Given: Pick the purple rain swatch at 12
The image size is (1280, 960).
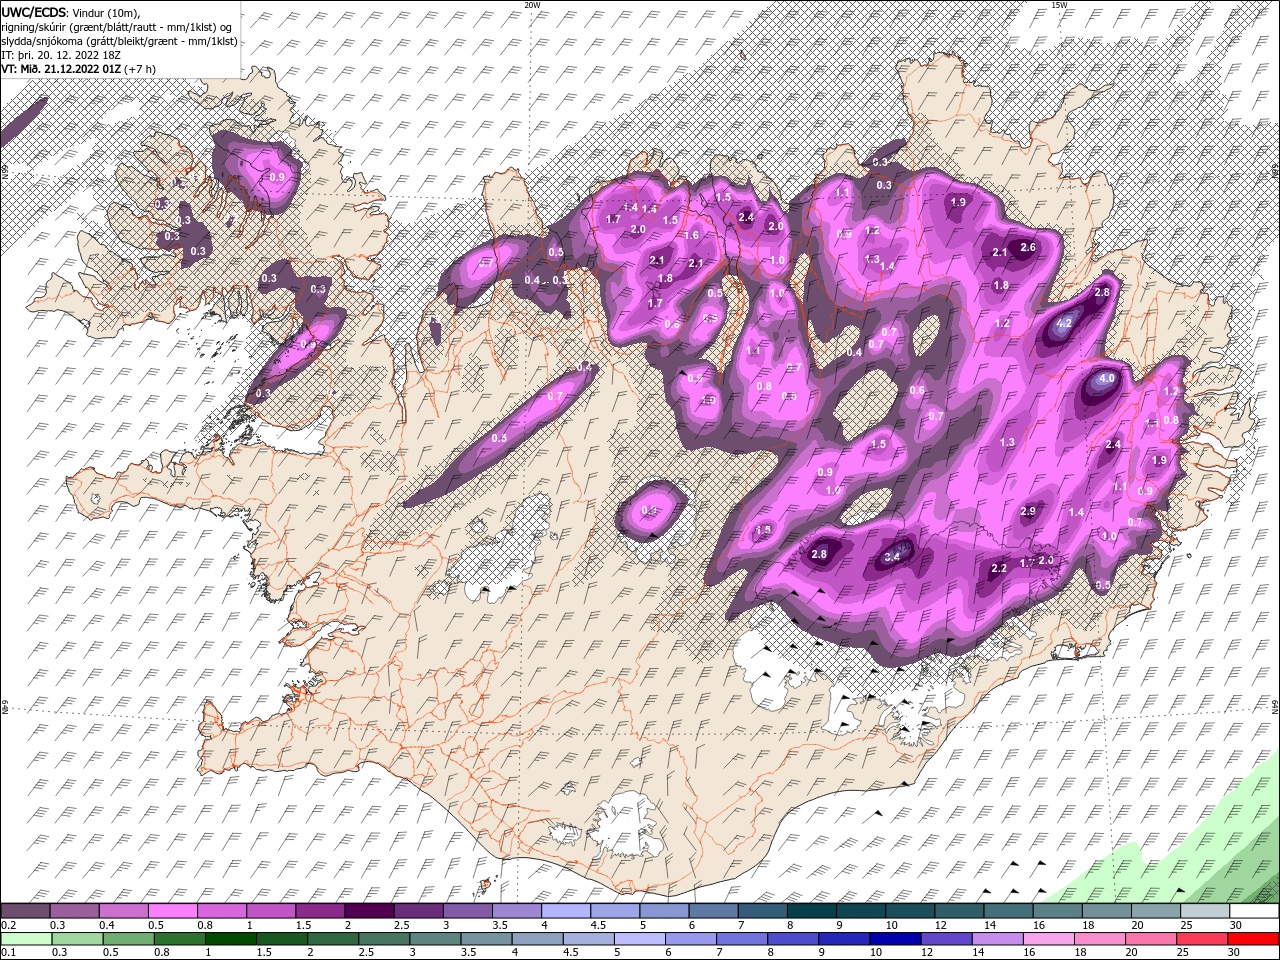Looking at the screenshot, I should 945,938.
